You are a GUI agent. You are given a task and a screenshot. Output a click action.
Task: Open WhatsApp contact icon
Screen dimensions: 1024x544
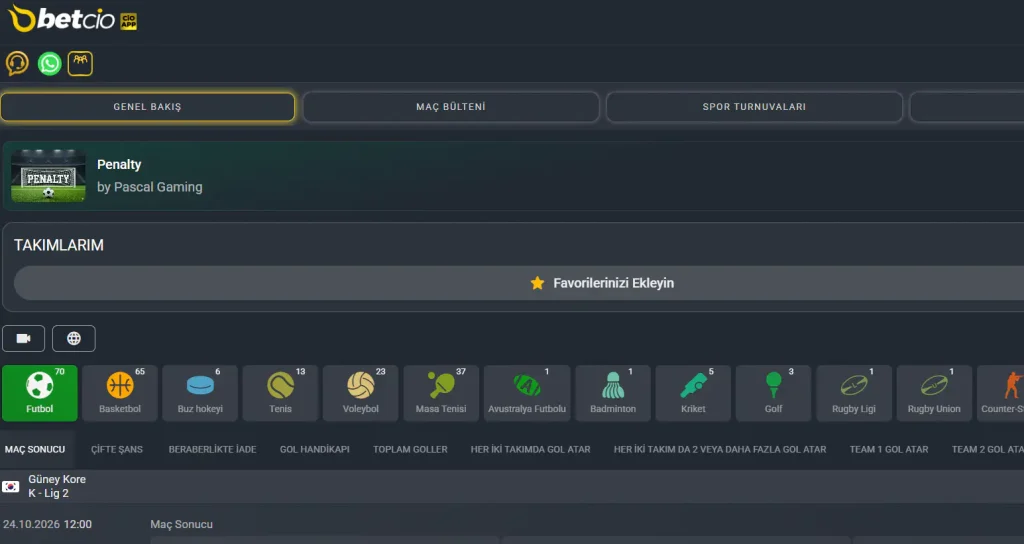coord(50,63)
